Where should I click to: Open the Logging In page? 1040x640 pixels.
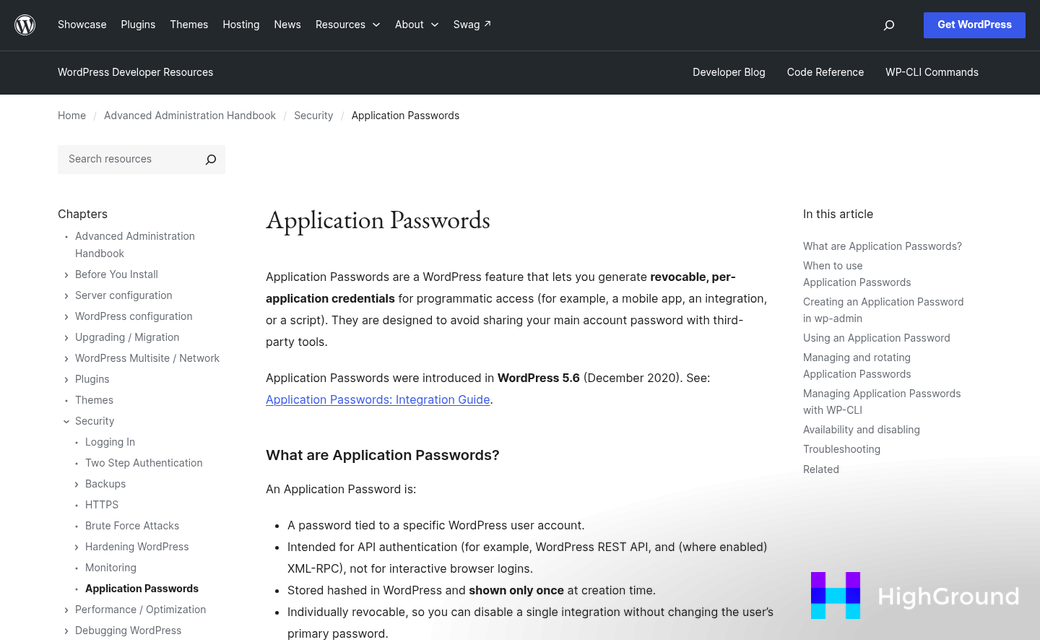pos(110,442)
